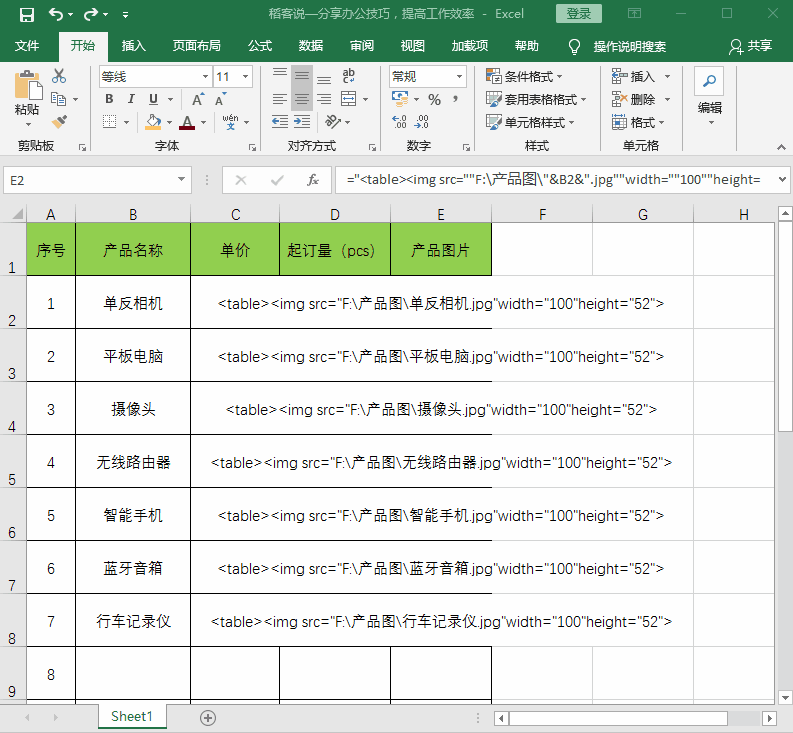Click the red font color button
Screen dimensions: 793x733
click(187, 122)
